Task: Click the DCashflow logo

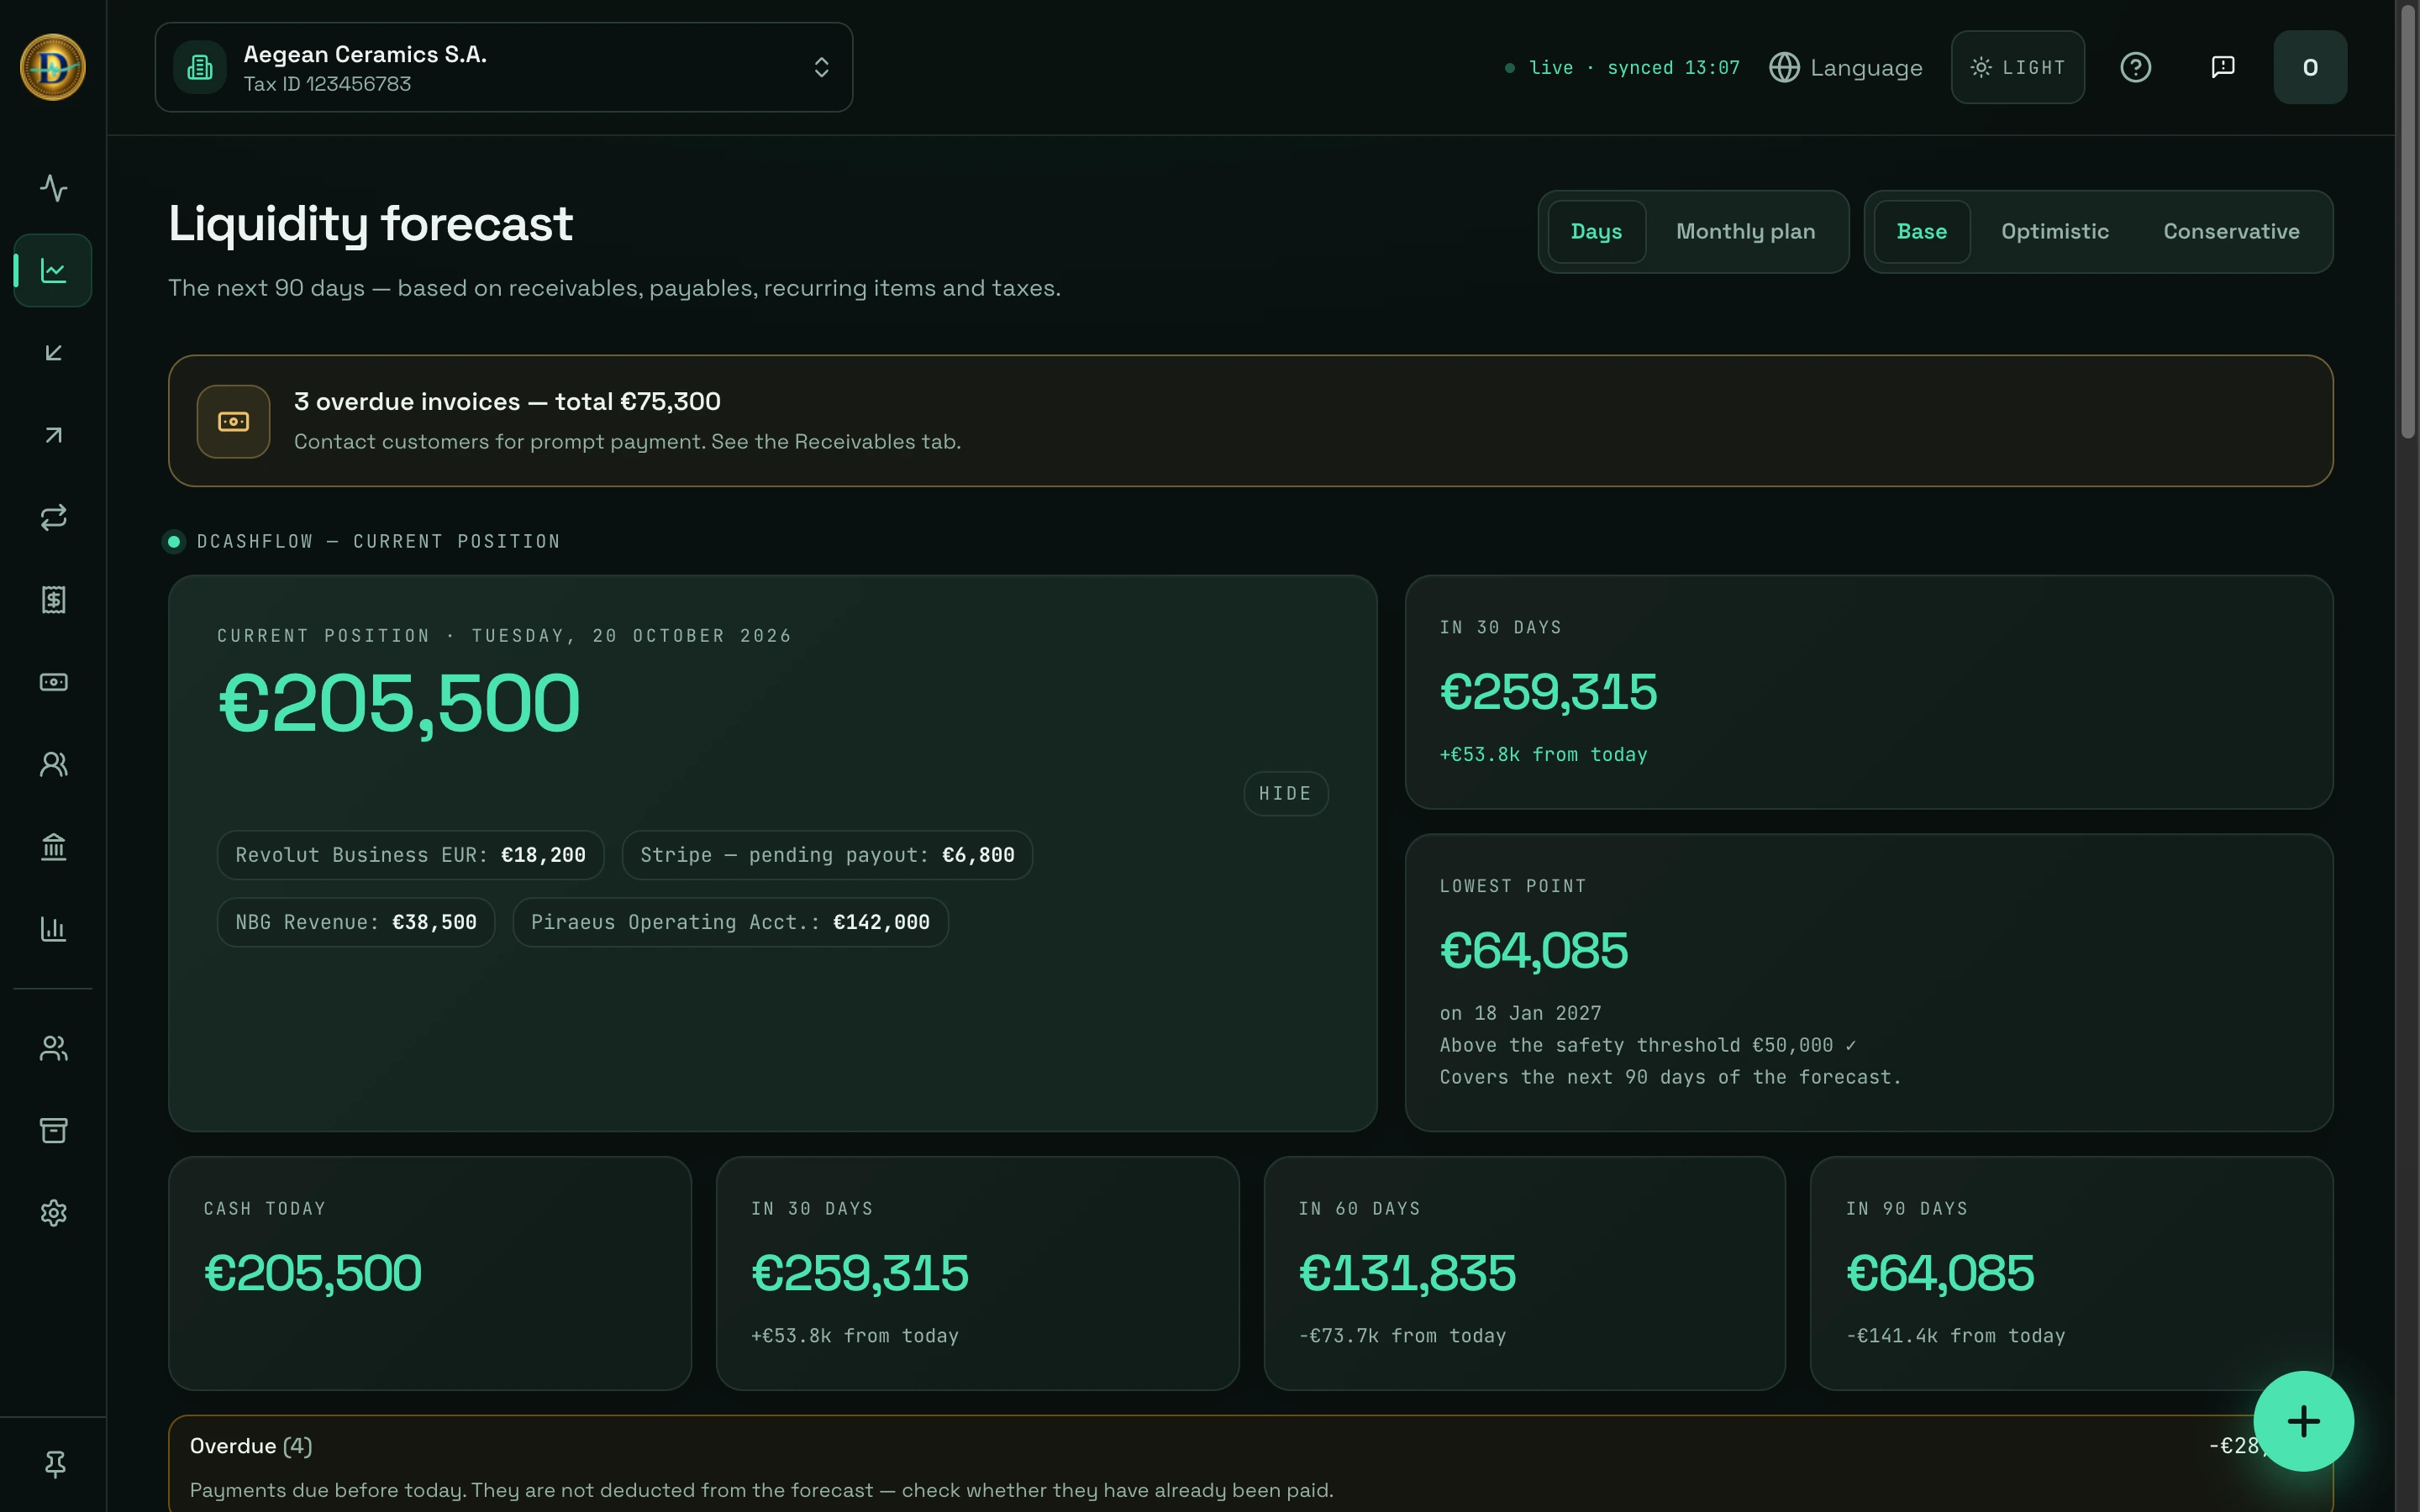Action: (x=53, y=67)
